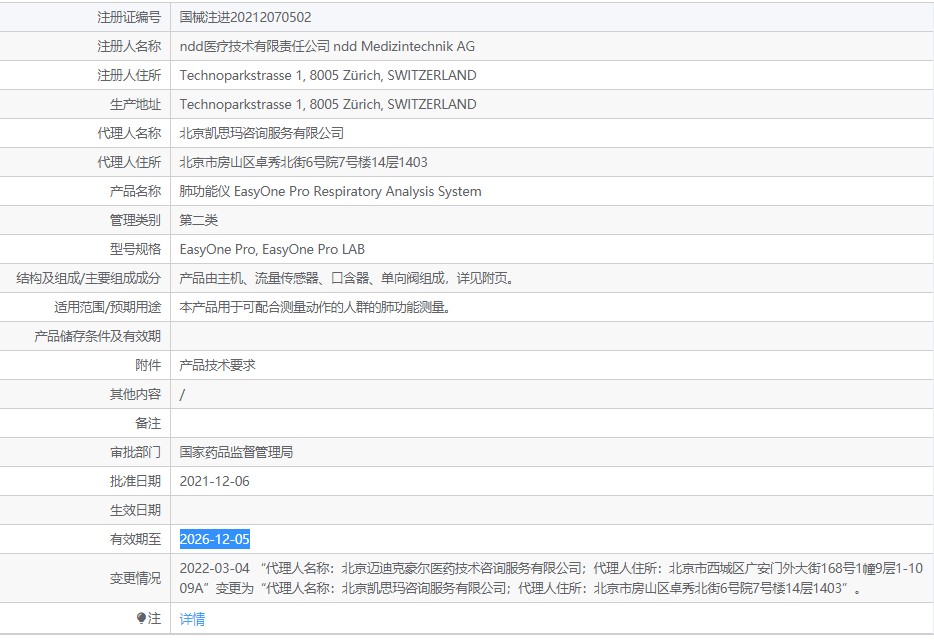Click the 附件 label
Screen dimensions: 934x642
pos(148,365)
